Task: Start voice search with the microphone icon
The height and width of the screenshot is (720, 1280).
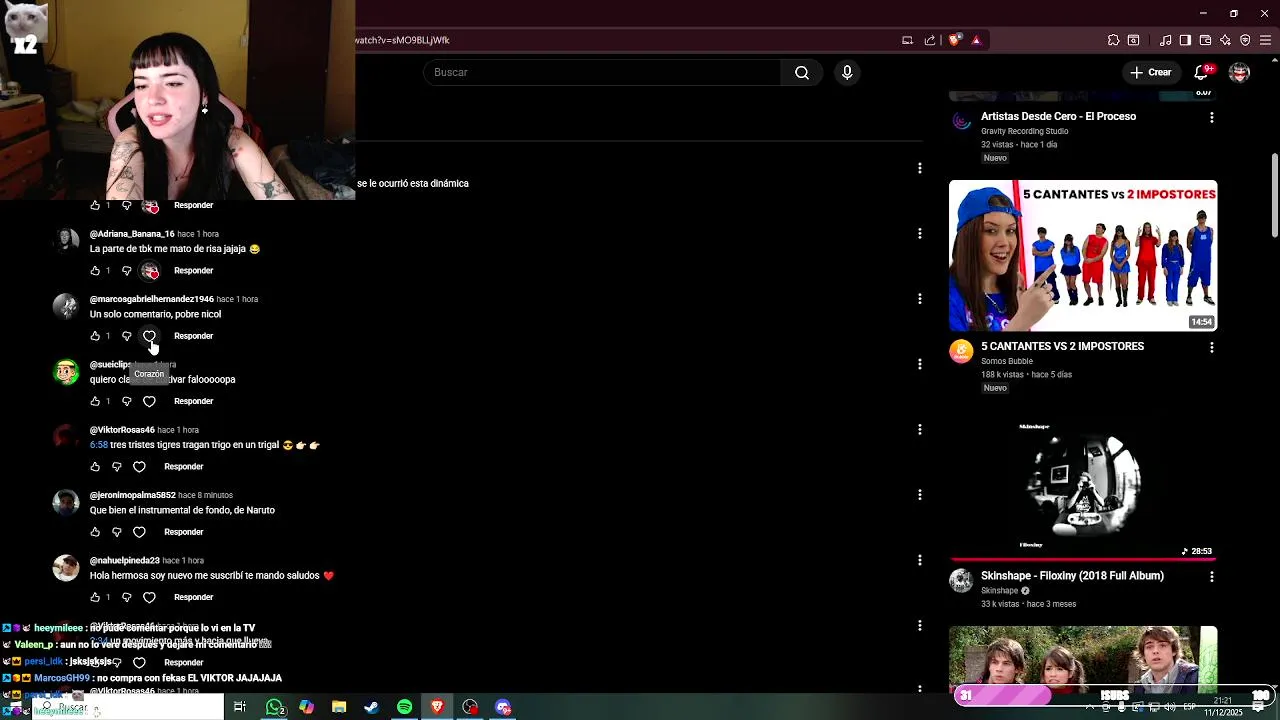Action: coord(847,72)
